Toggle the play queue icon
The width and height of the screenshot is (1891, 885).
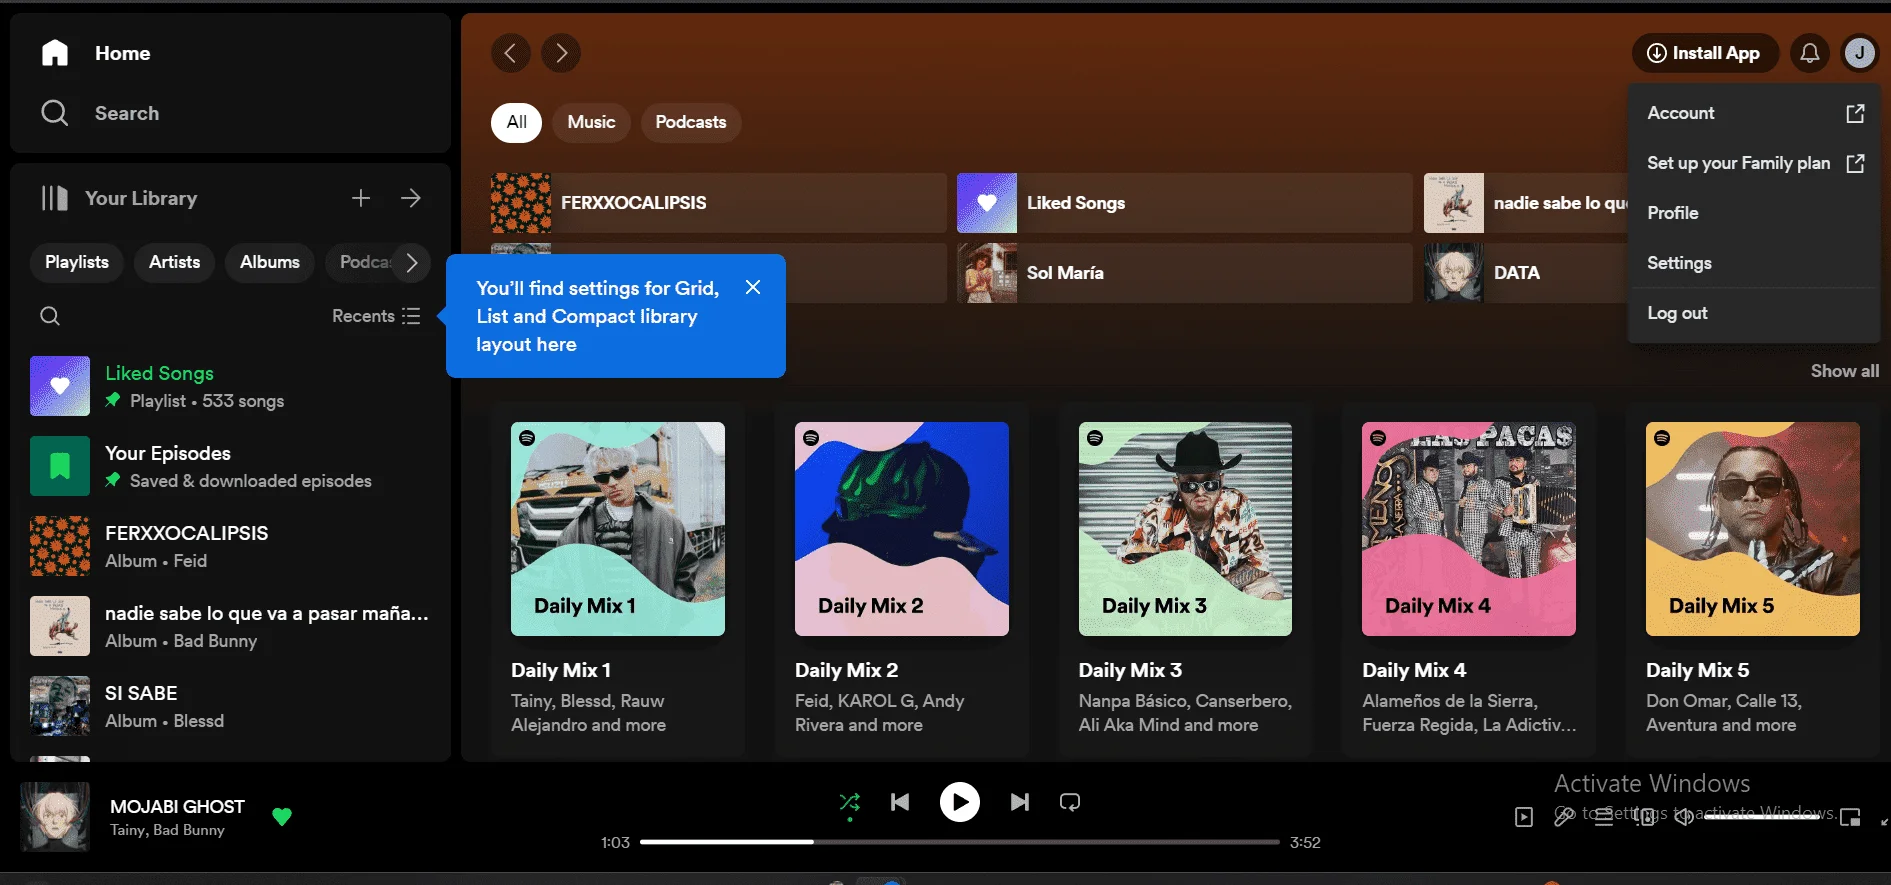(x=1604, y=817)
